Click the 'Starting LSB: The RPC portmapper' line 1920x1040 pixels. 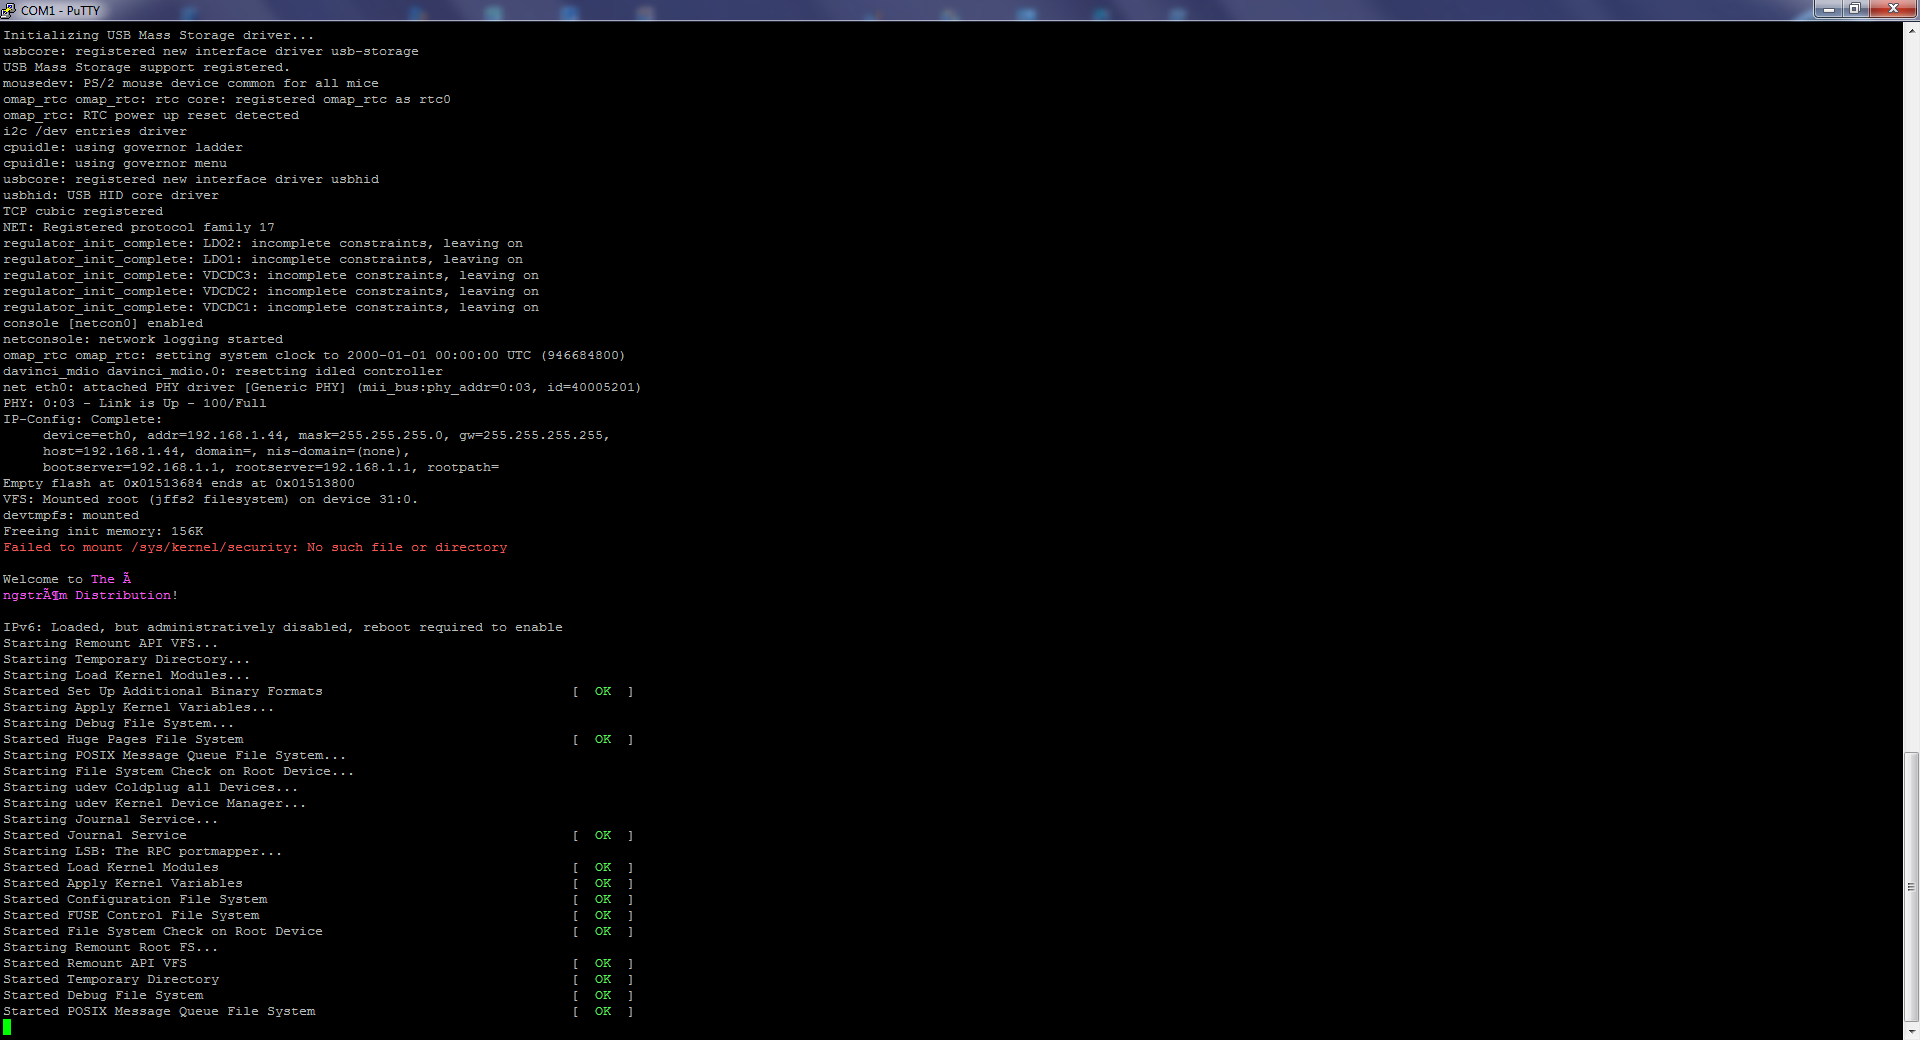tap(142, 852)
